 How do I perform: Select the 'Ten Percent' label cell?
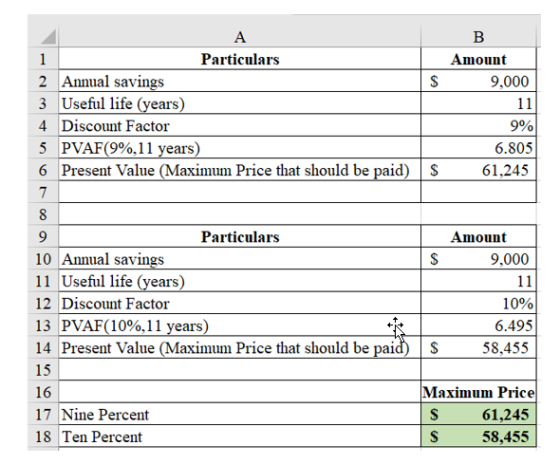coord(240,436)
